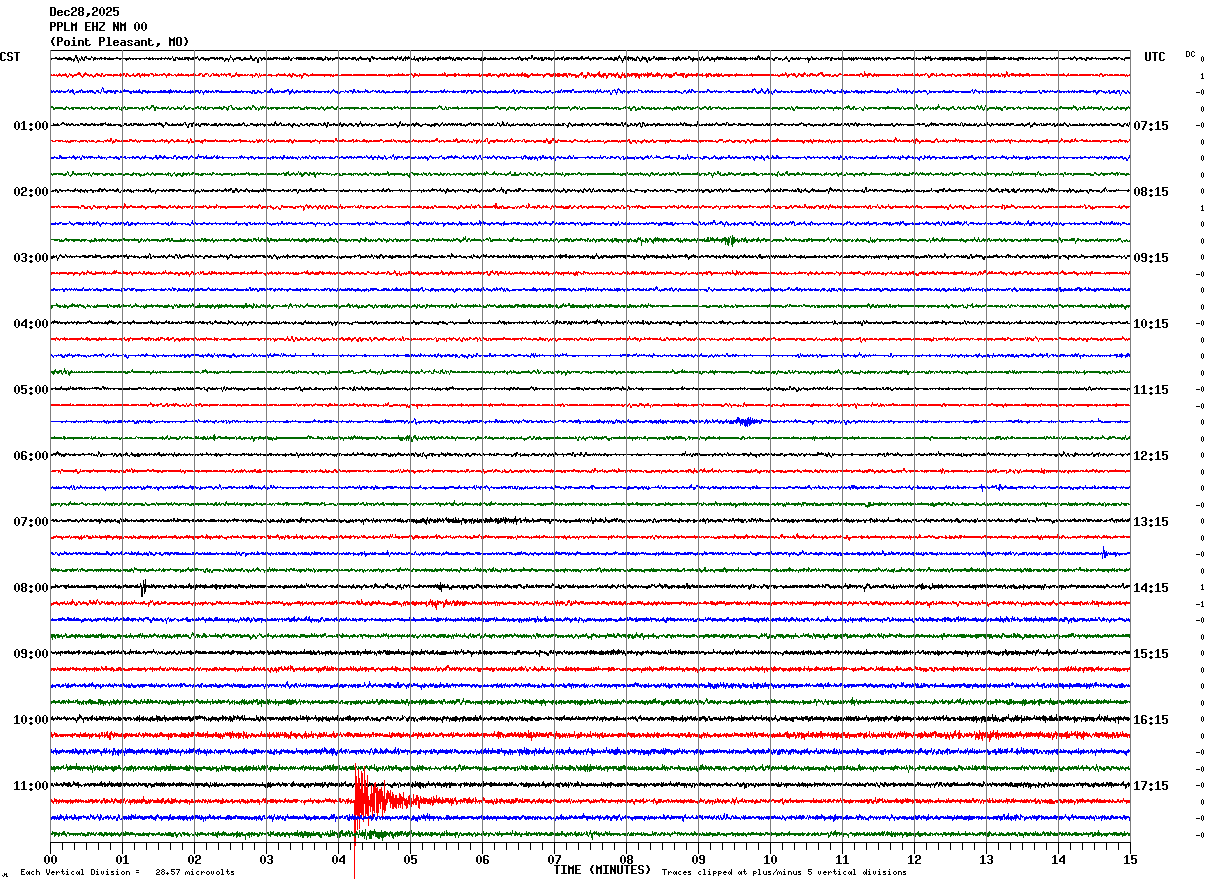Click the 14:15 UTC time label
Viewport: 1210px width, 886px height.
[1150, 588]
